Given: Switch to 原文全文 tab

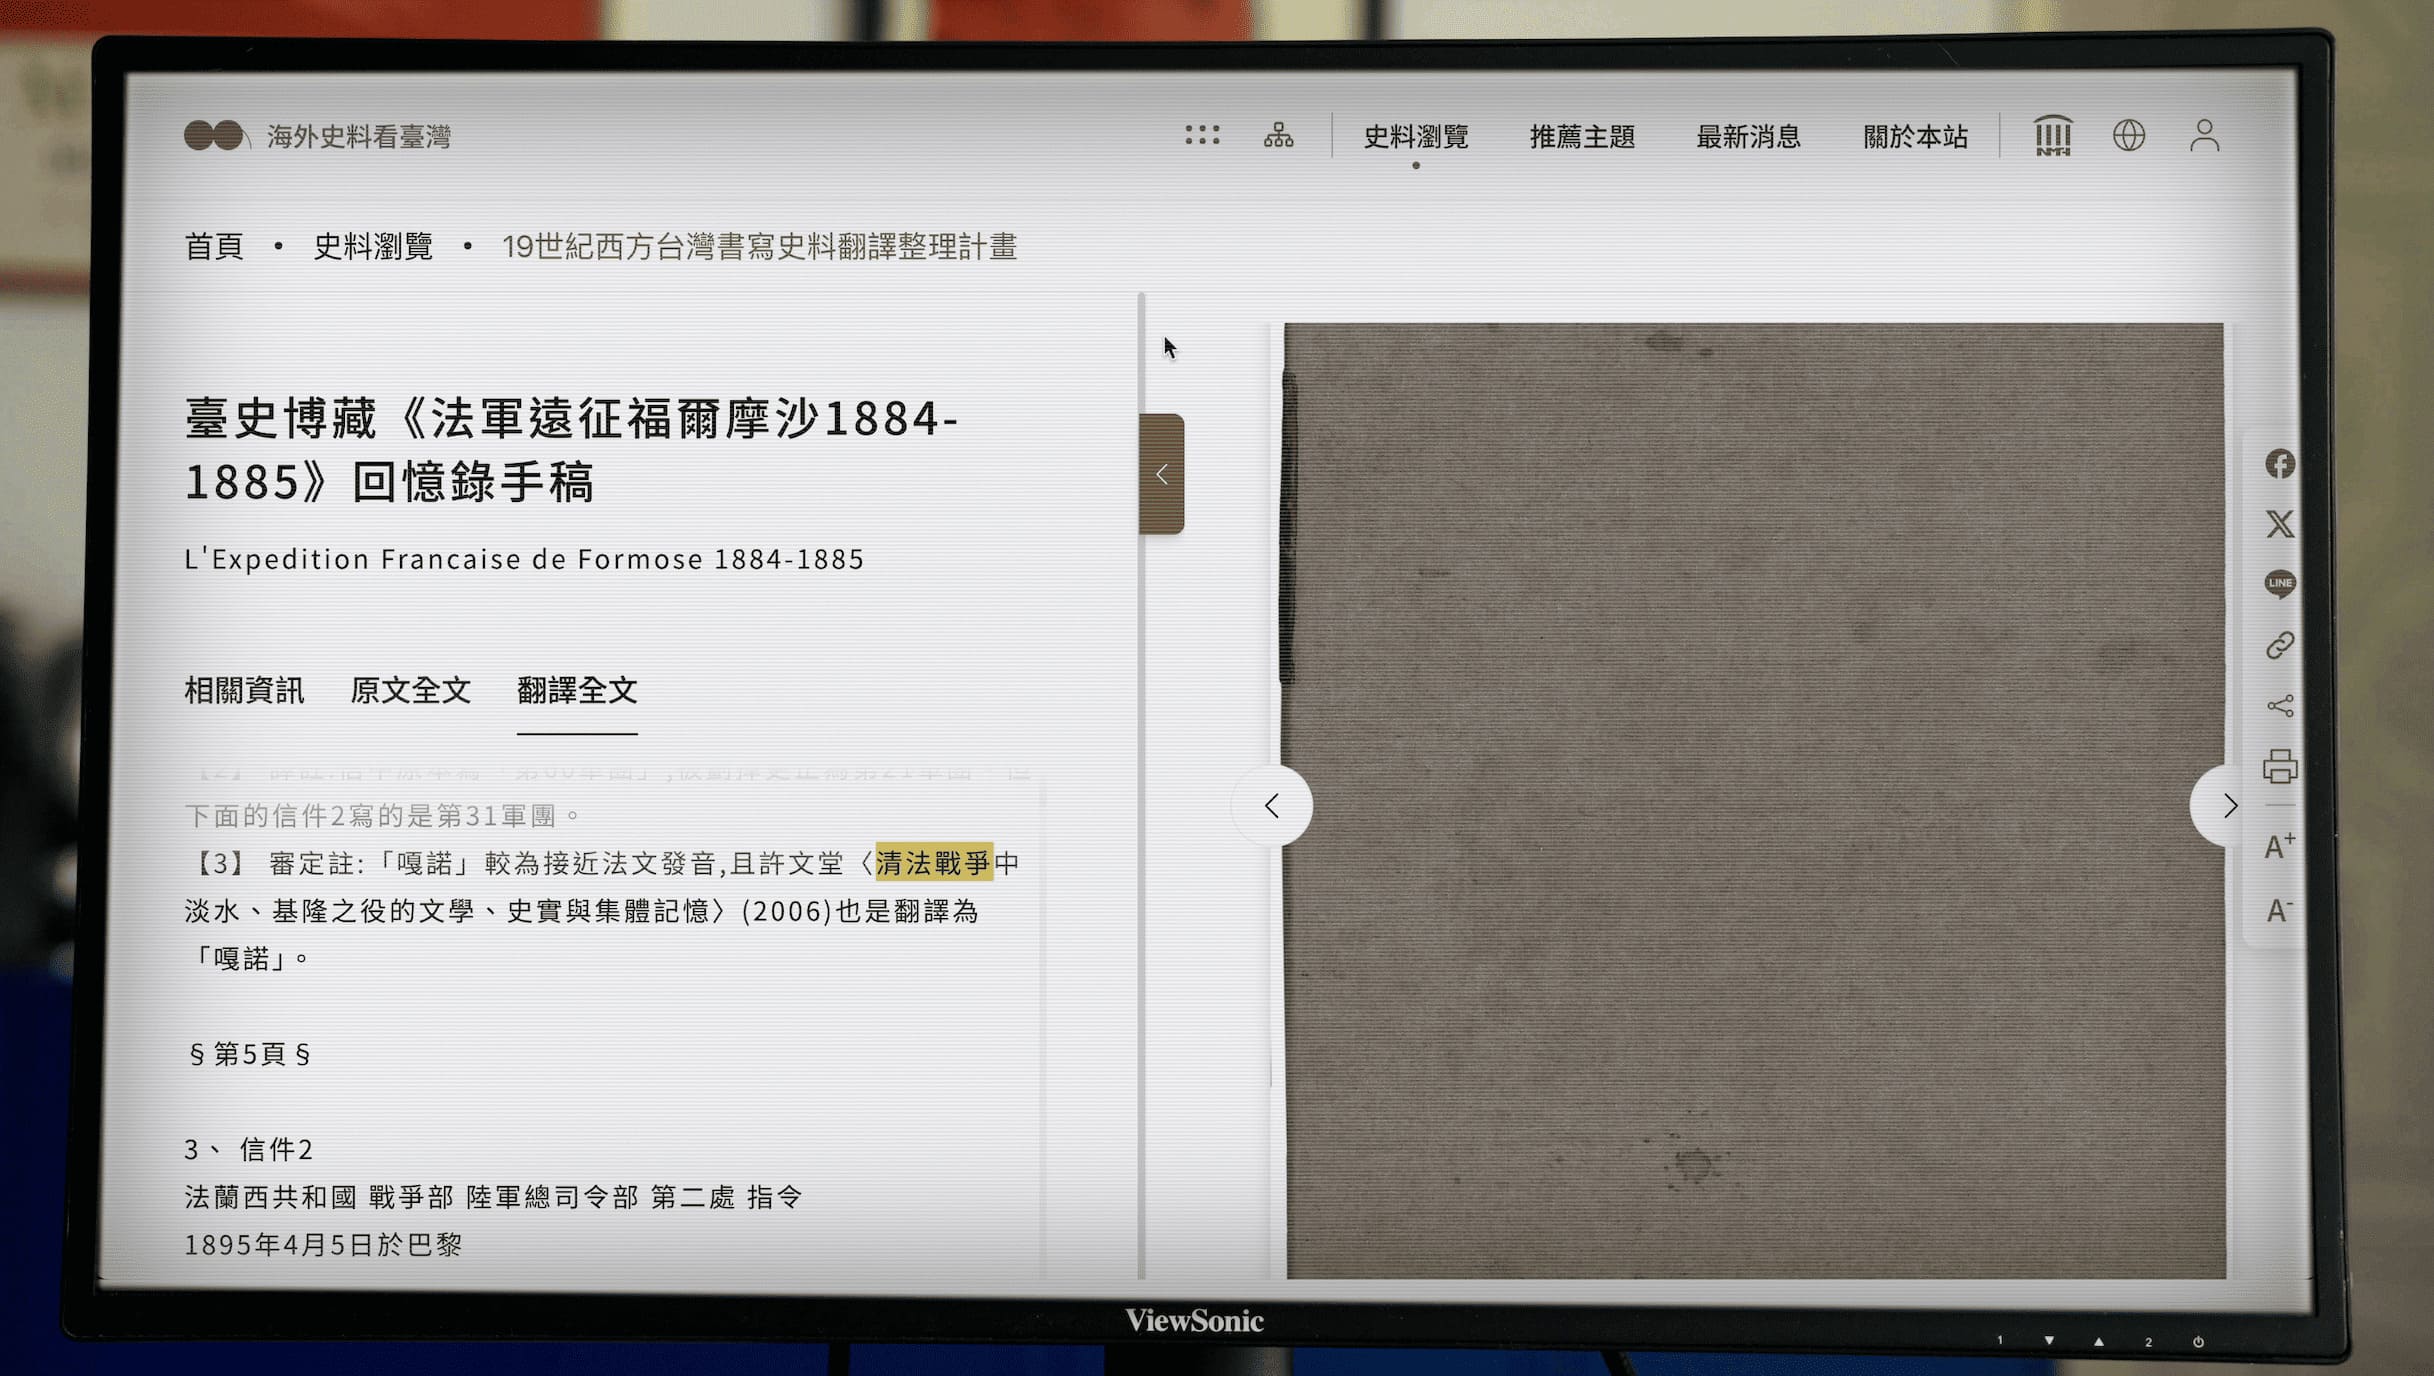Looking at the screenshot, I should coord(410,690).
